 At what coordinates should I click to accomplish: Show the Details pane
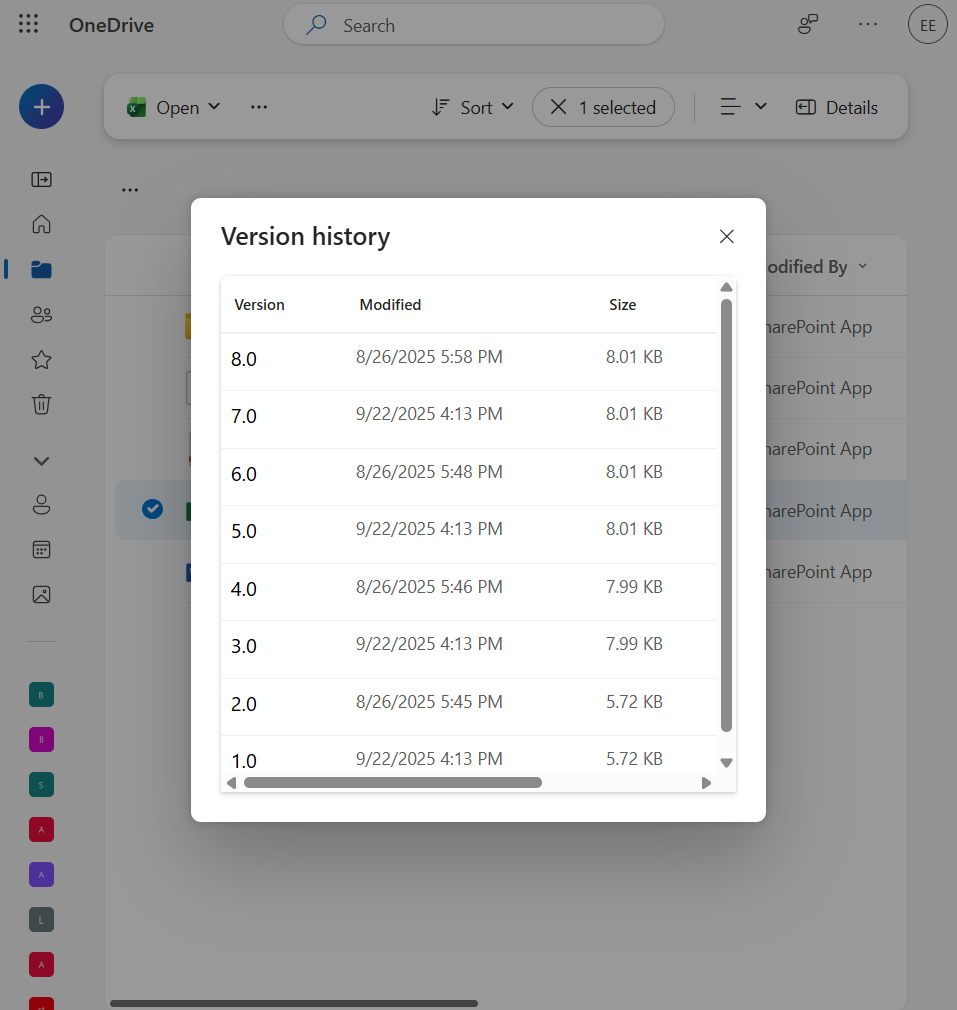836,106
